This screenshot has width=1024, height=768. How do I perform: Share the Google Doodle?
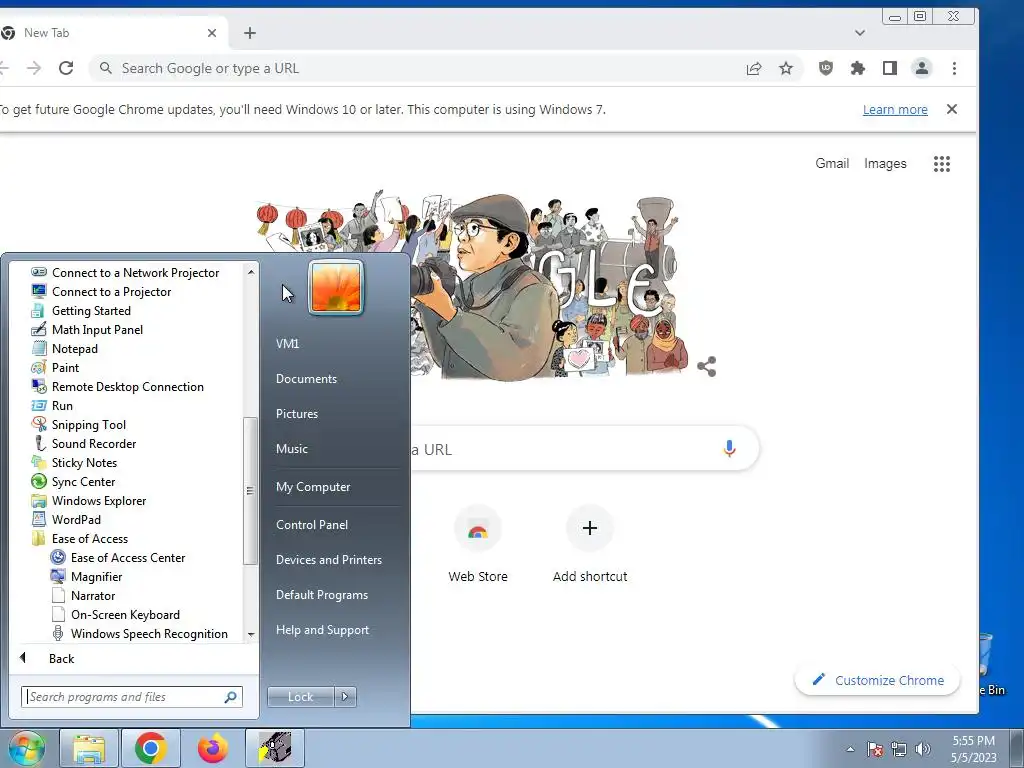tap(707, 366)
